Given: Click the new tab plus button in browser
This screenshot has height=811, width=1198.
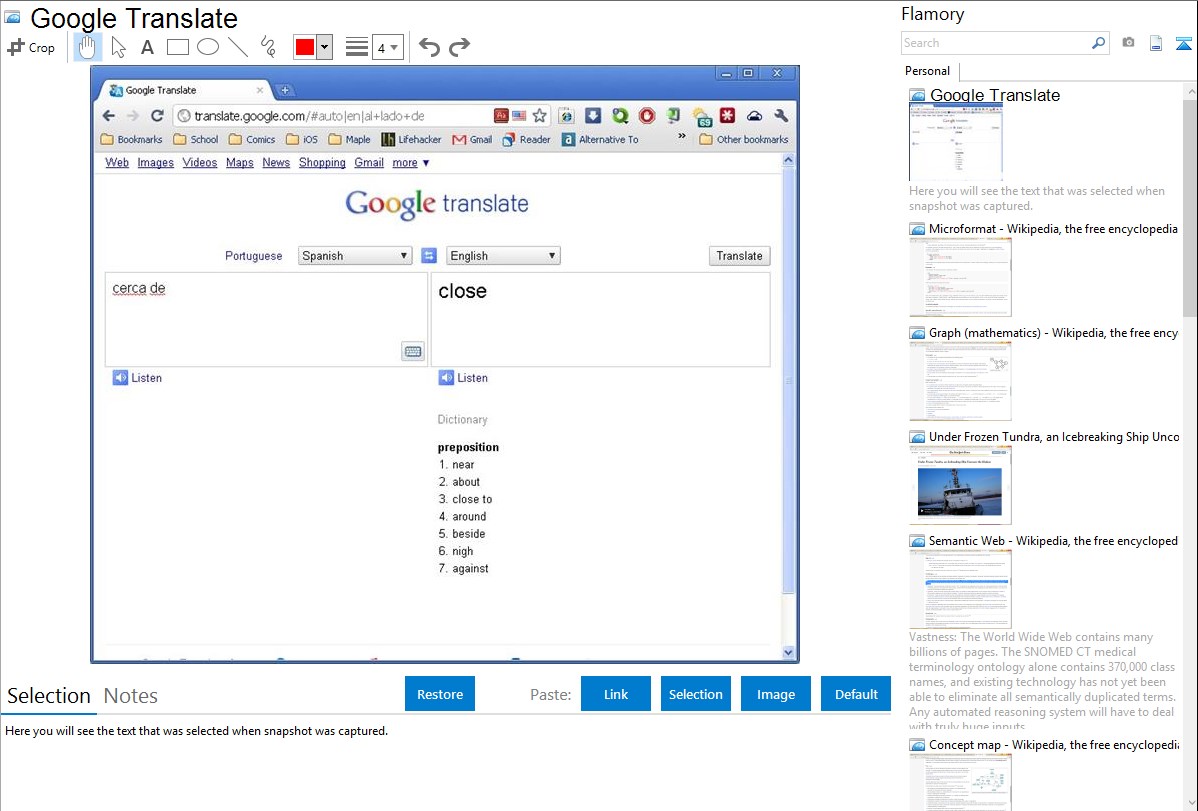Looking at the screenshot, I should point(285,90).
